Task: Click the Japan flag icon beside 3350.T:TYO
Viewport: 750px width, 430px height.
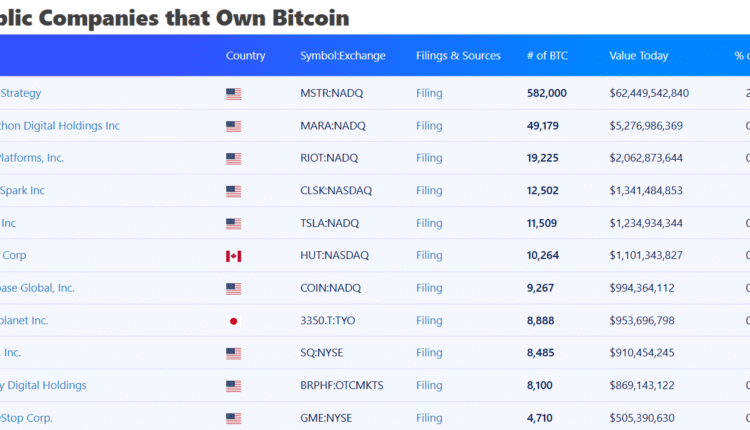Action: [x=233, y=321]
